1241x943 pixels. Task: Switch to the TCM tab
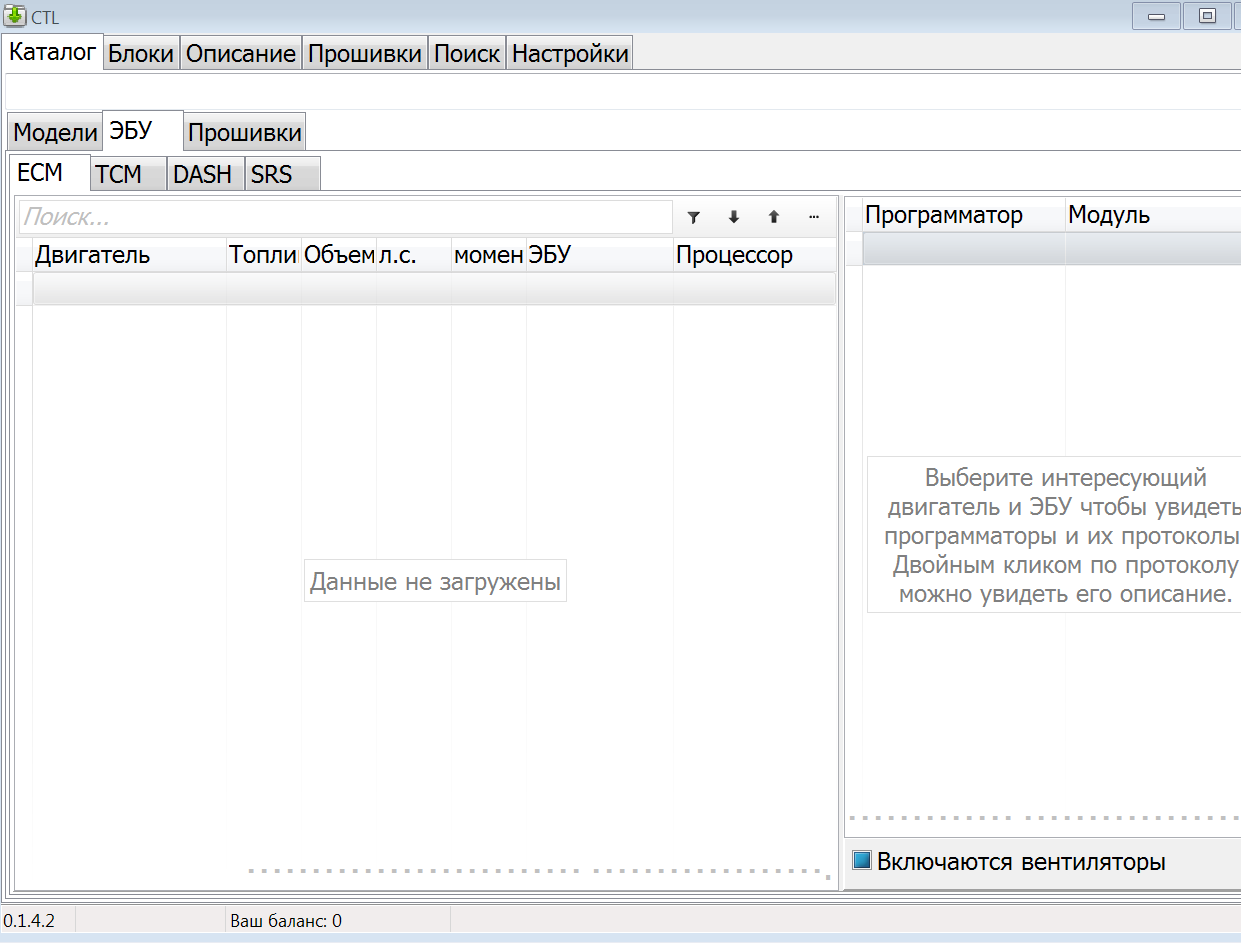click(x=118, y=175)
